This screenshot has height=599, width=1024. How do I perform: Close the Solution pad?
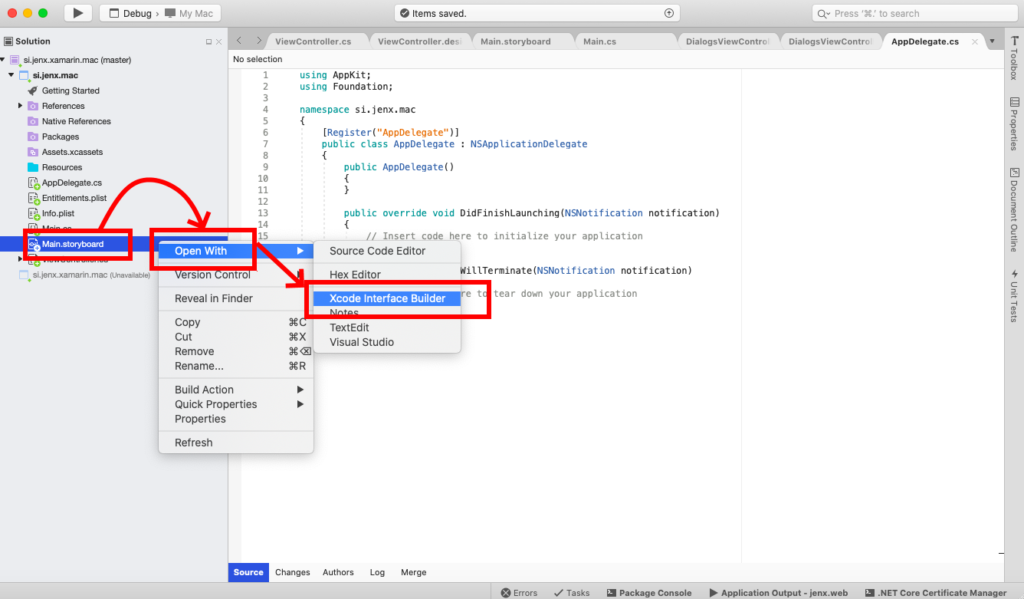click(219, 42)
